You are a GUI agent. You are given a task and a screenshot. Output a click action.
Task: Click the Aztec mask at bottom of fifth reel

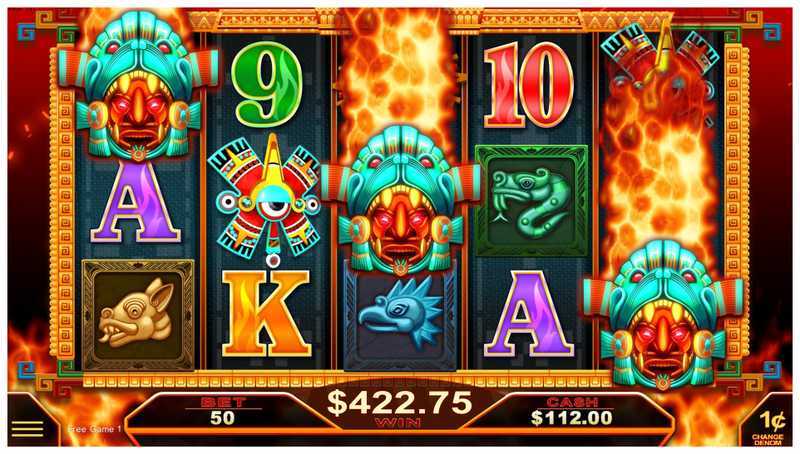[663, 314]
